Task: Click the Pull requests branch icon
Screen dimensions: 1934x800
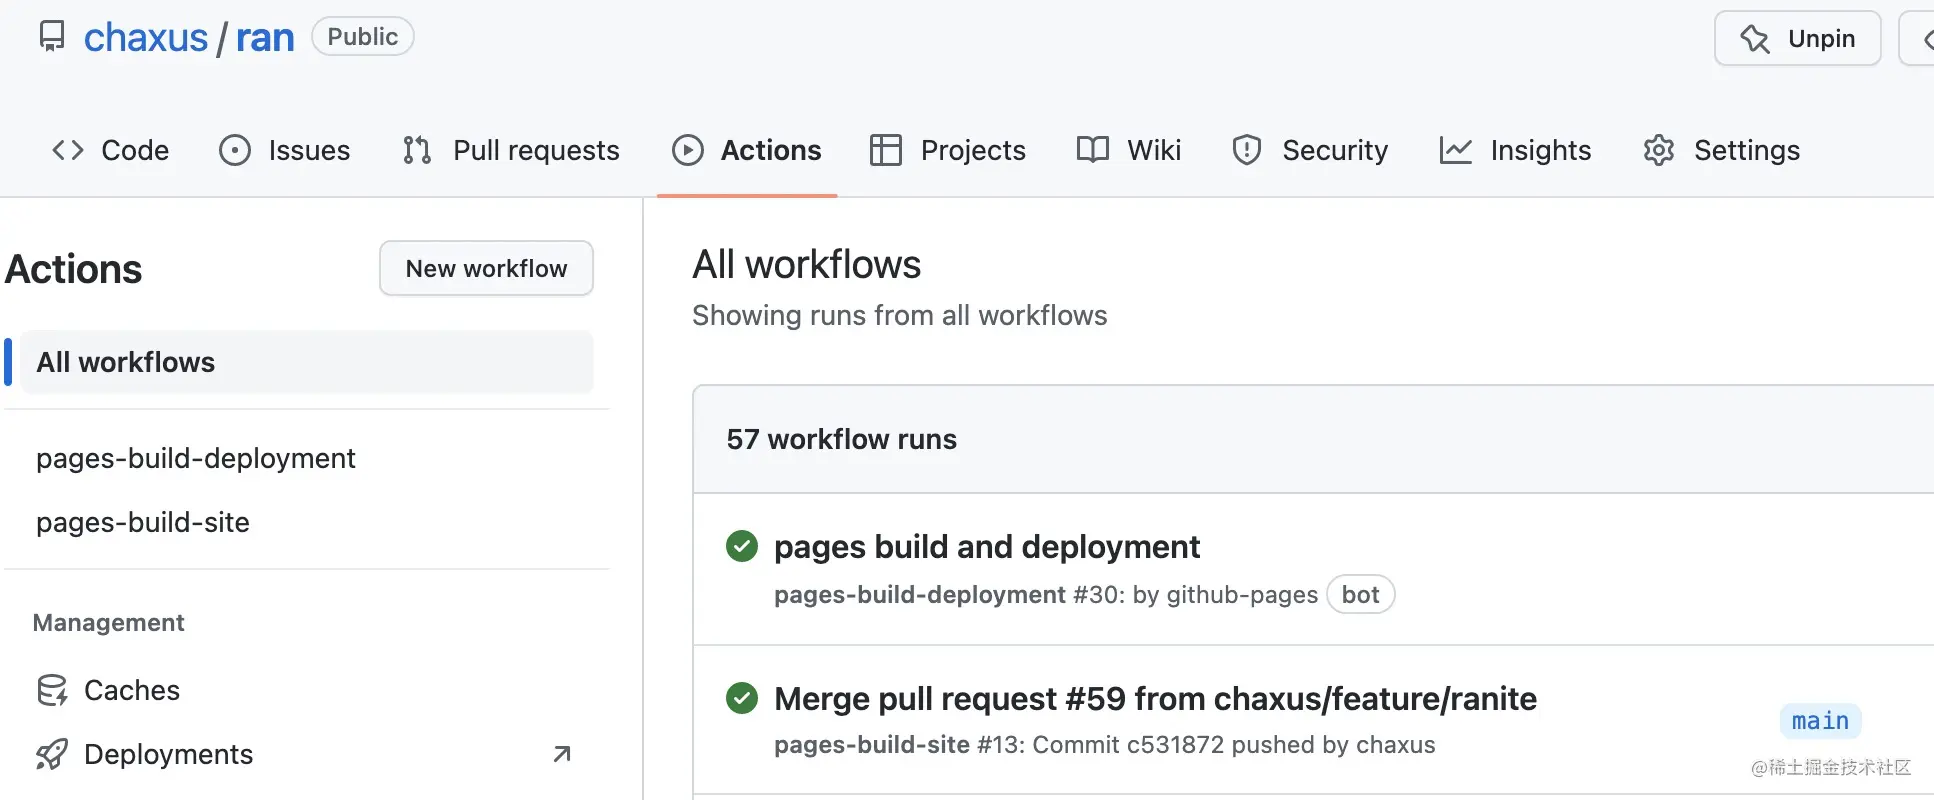Action: (417, 150)
